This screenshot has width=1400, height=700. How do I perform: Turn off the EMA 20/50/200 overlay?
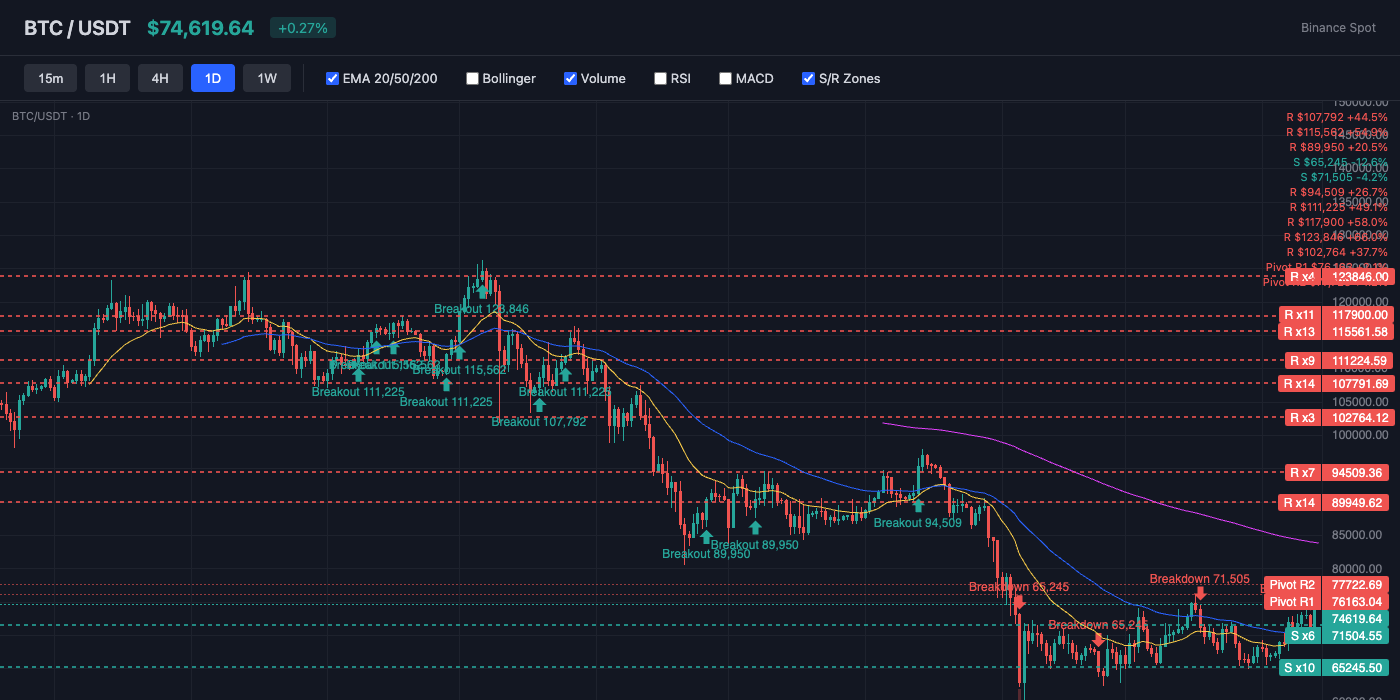[332, 78]
